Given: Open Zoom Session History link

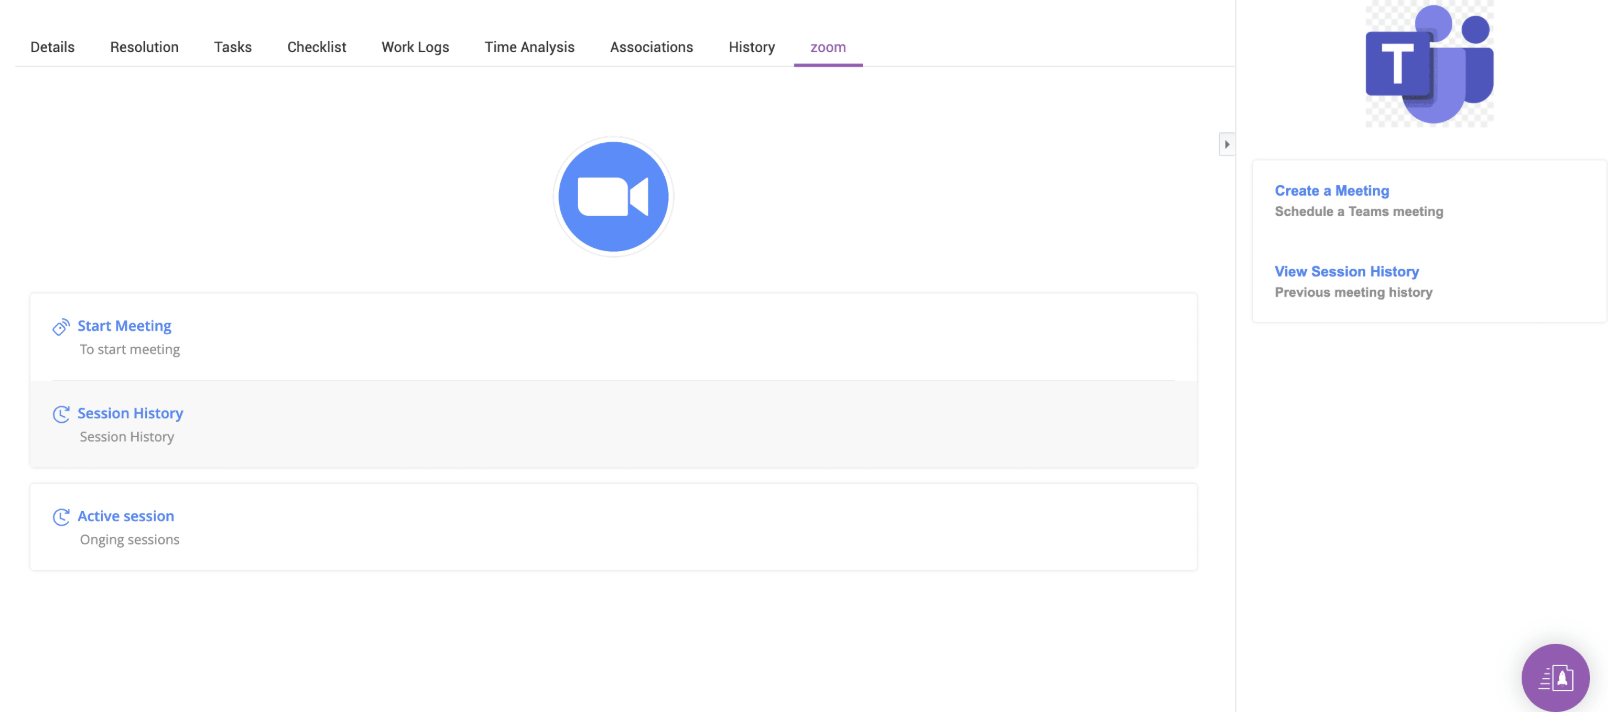Looking at the screenshot, I should pyautogui.click(x=130, y=413).
